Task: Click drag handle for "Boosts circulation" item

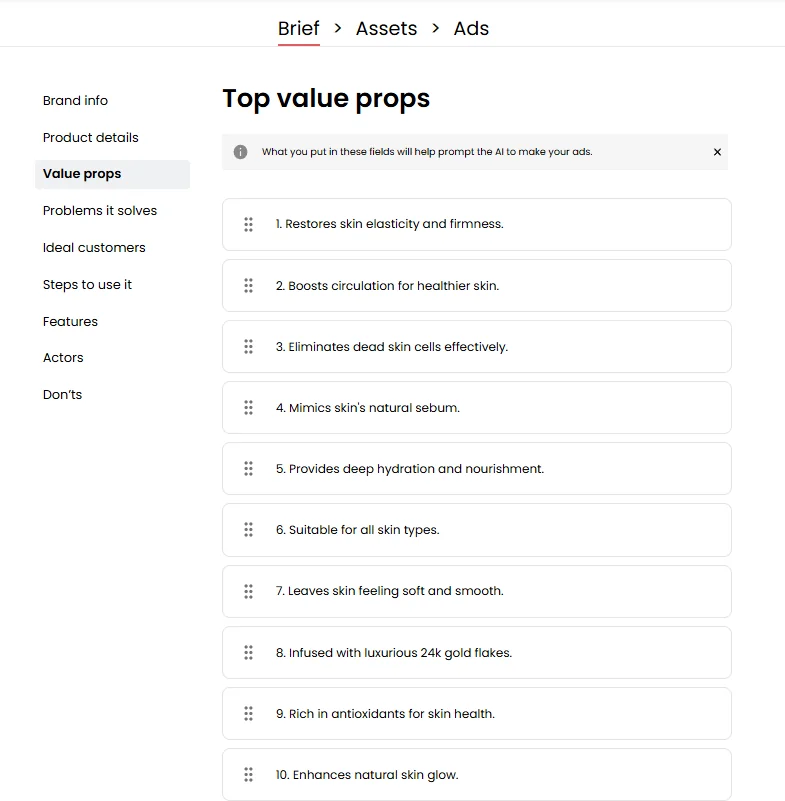Action: click(x=248, y=286)
